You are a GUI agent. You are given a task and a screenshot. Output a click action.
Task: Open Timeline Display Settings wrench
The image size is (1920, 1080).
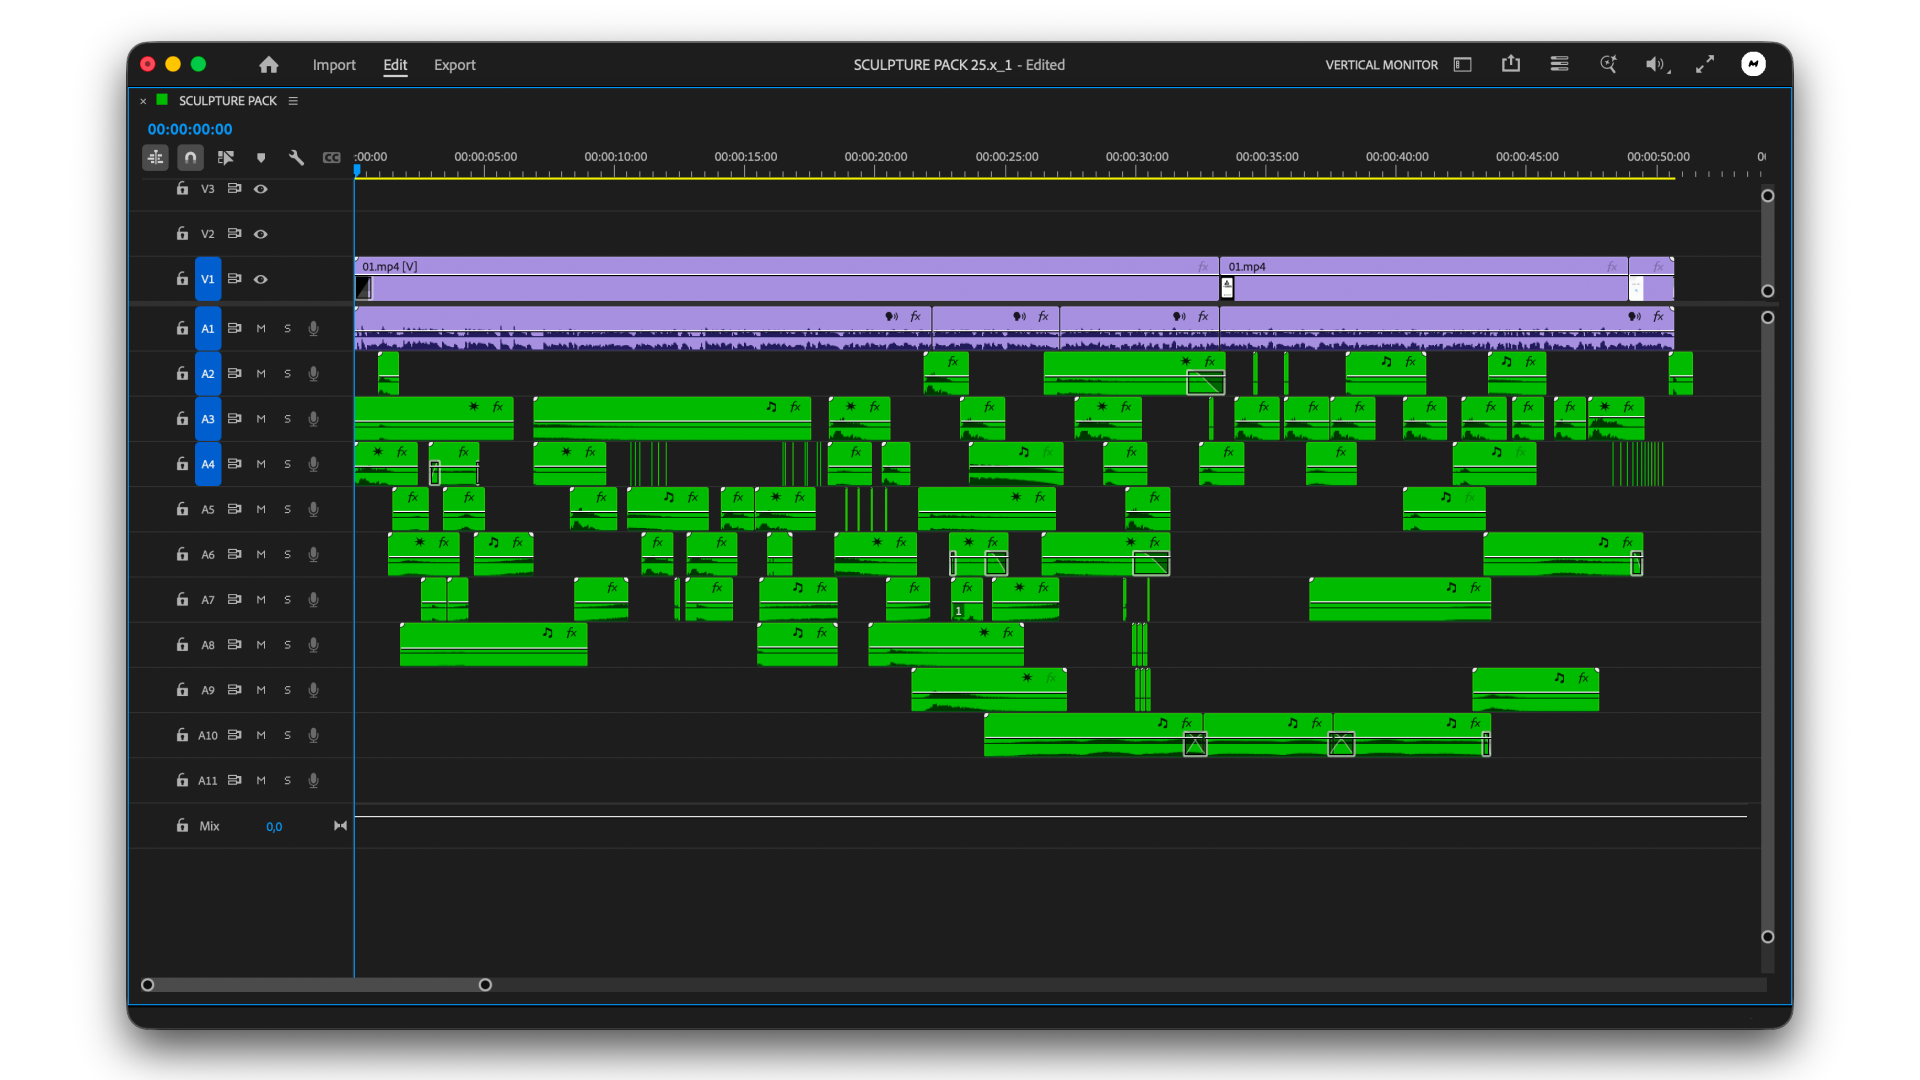click(x=296, y=157)
